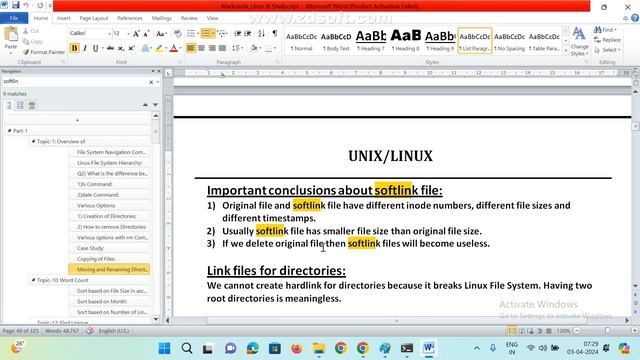Click the Undo icon in quick access toolbar
This screenshot has width=640, height=360.
coord(27,5)
